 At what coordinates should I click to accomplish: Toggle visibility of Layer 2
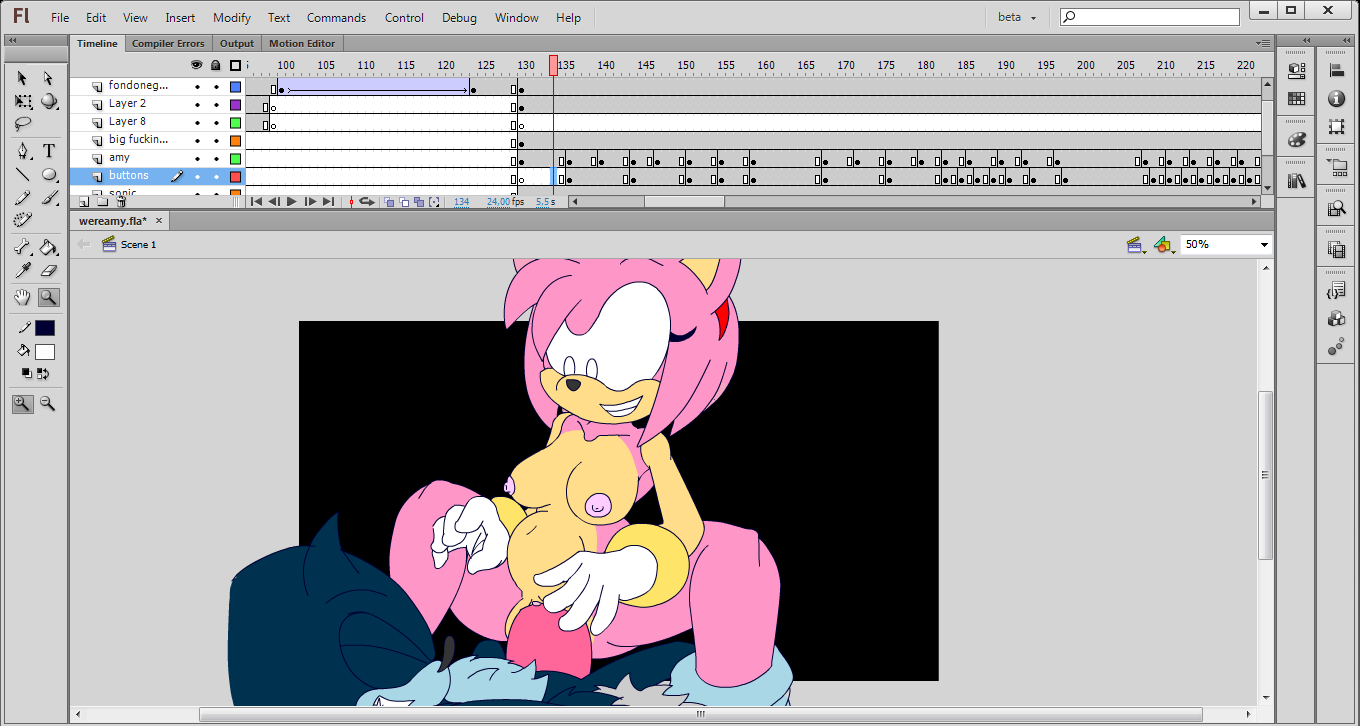click(x=197, y=104)
